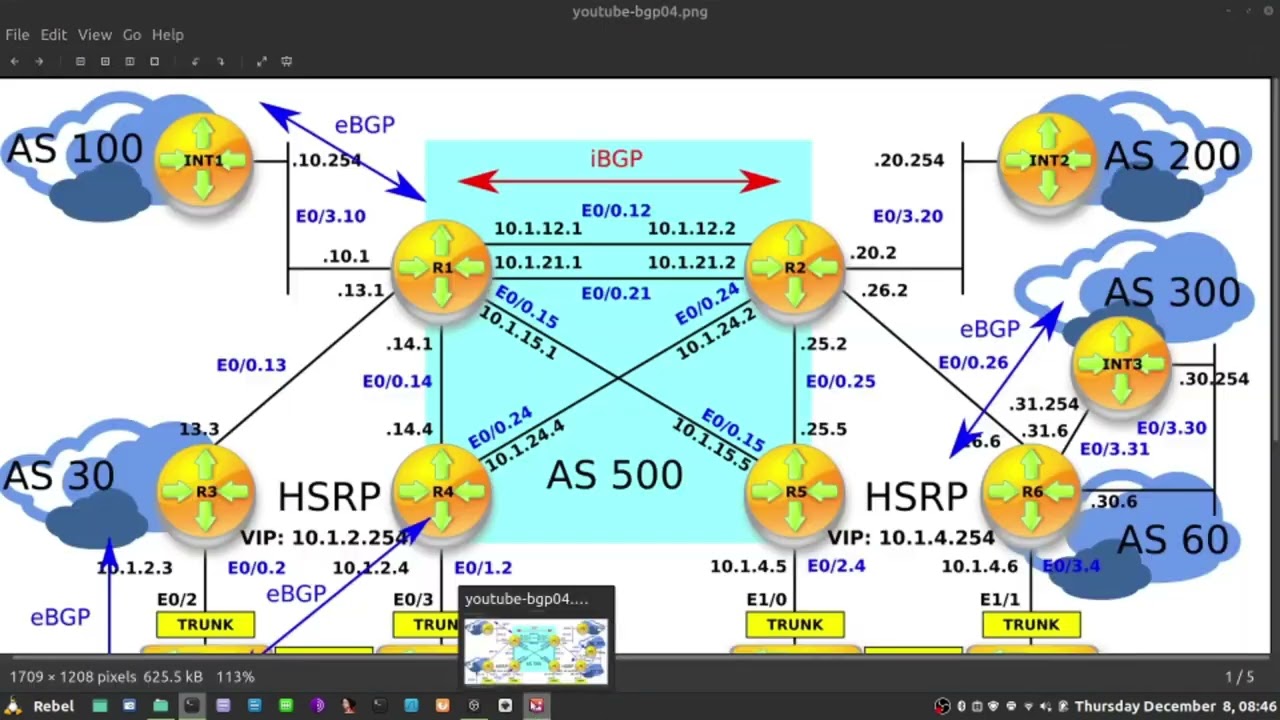1280x720 pixels.
Task: Click the second zoom button in the toolbar
Action: (105, 62)
